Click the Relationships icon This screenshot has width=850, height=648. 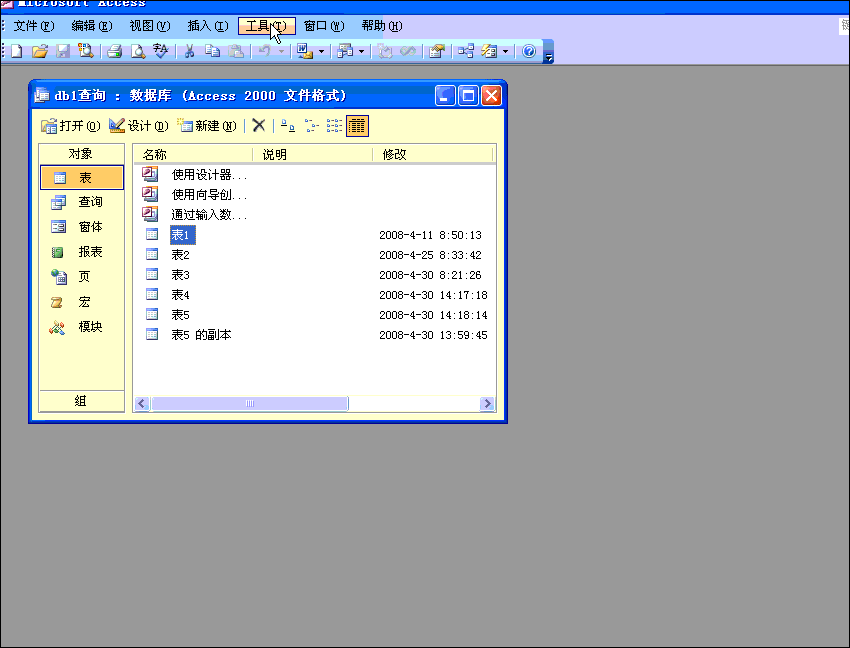pyautogui.click(x=466, y=52)
